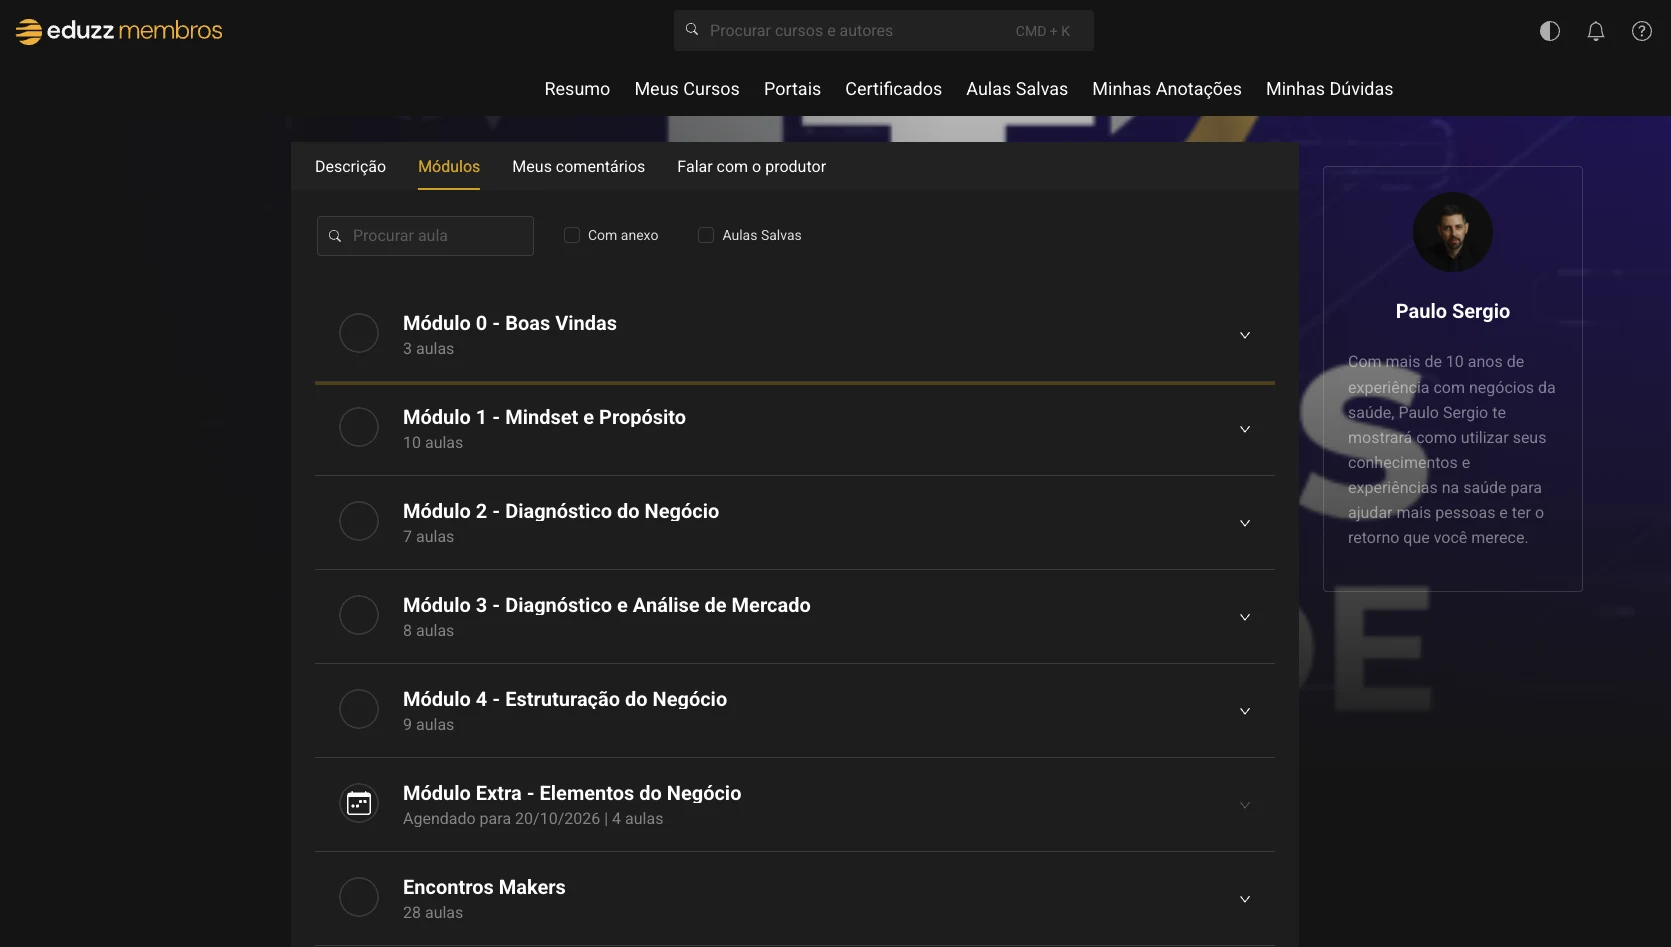
Task: Focus the Procurar aula search field
Action: tap(425, 236)
